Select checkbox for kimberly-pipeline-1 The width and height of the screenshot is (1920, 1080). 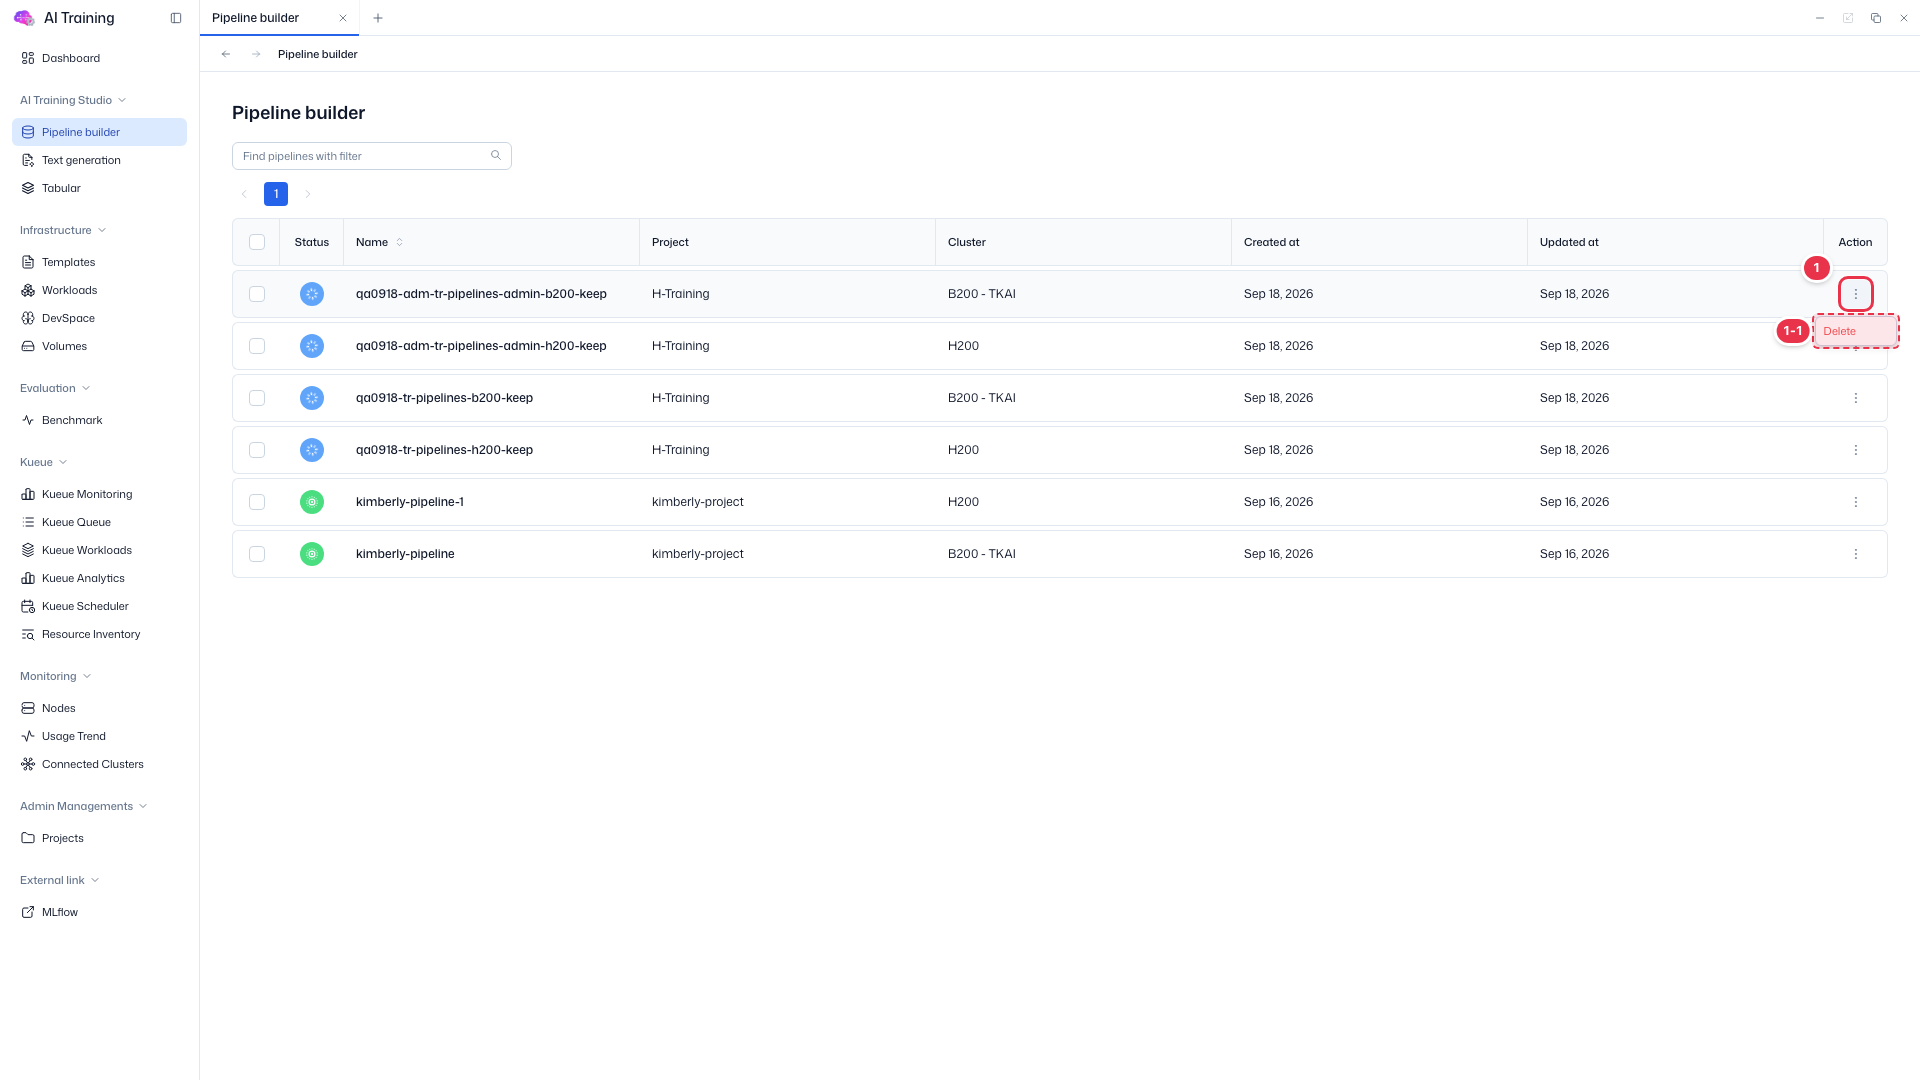pyautogui.click(x=257, y=502)
